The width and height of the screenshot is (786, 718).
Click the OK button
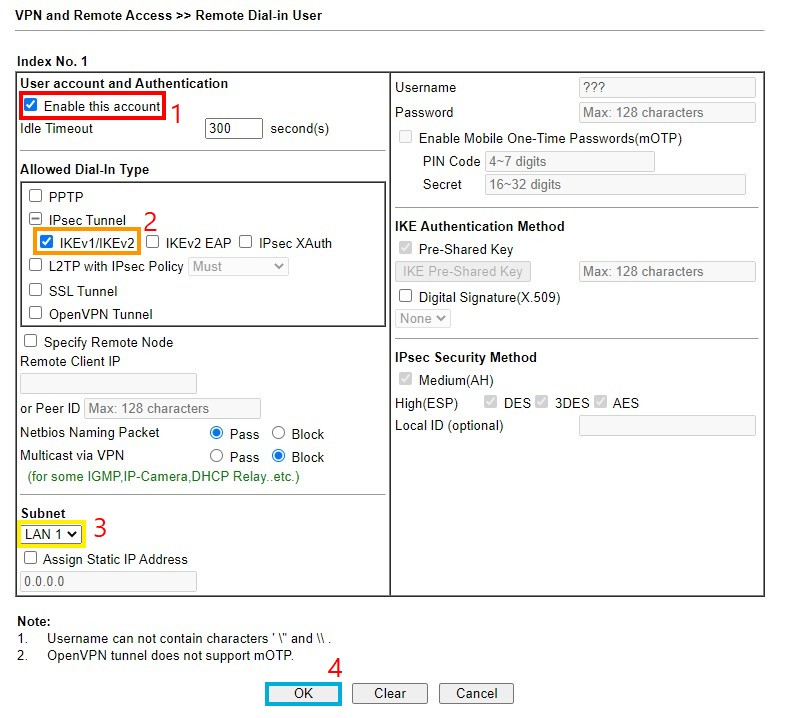[303, 693]
